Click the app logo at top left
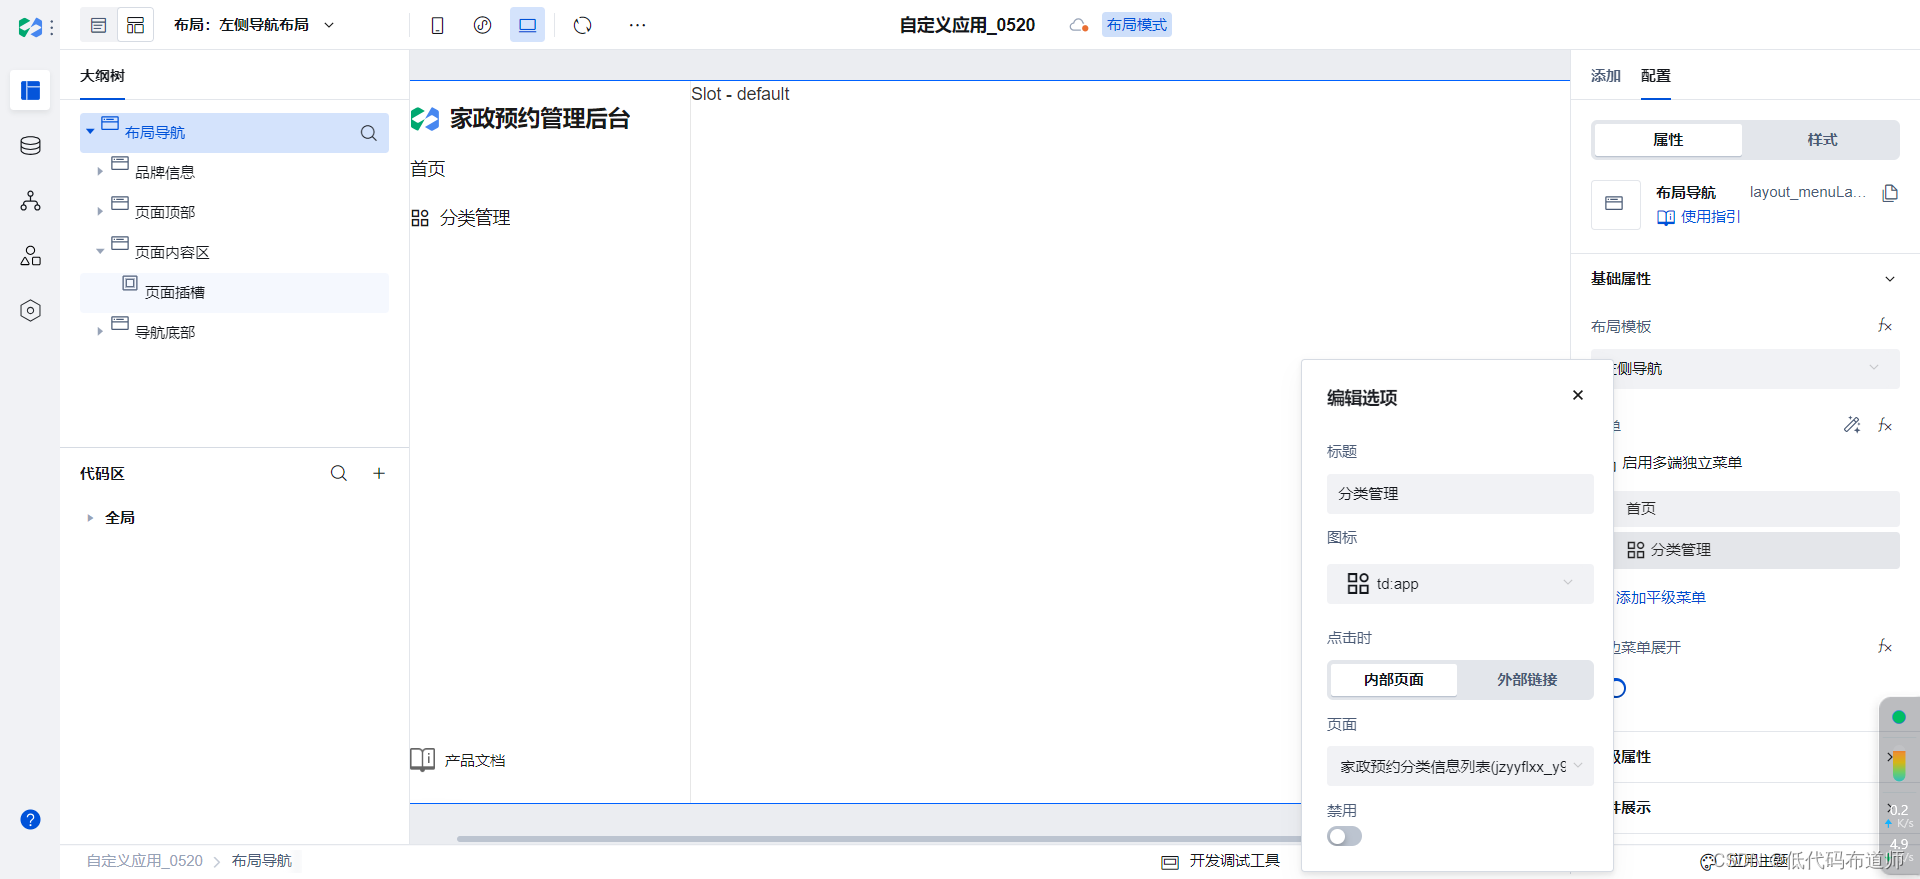The width and height of the screenshot is (1920, 879). click(x=30, y=27)
